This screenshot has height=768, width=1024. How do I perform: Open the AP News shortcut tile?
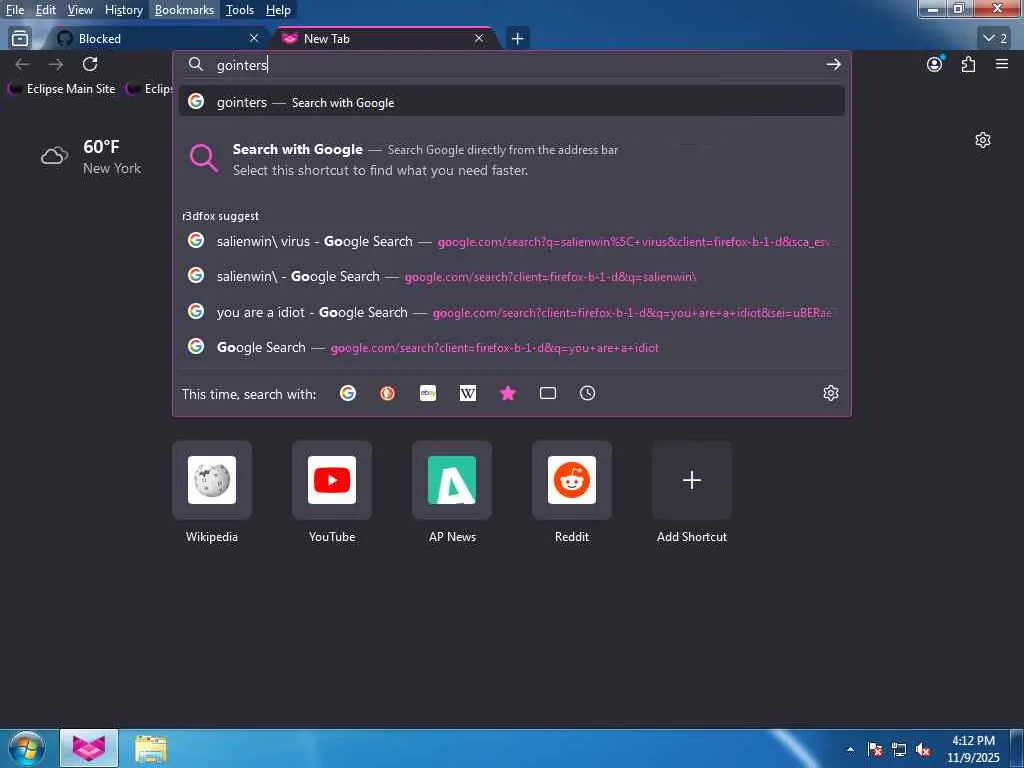[452, 480]
